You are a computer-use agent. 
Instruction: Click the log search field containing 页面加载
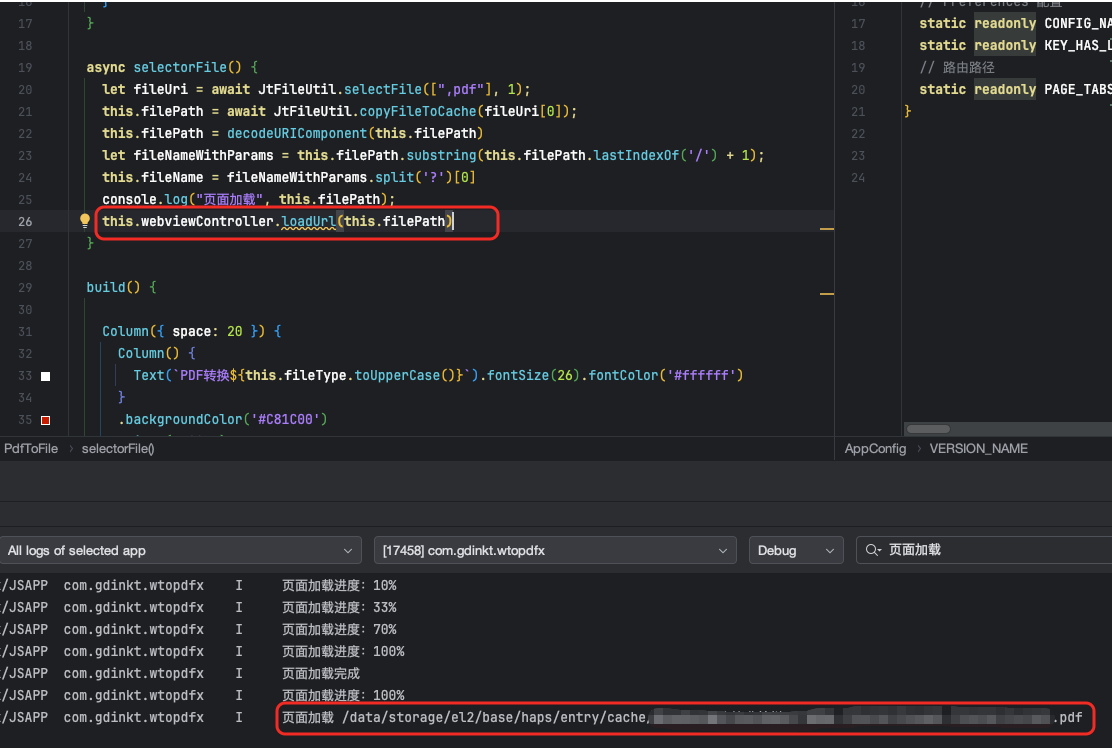coord(990,550)
